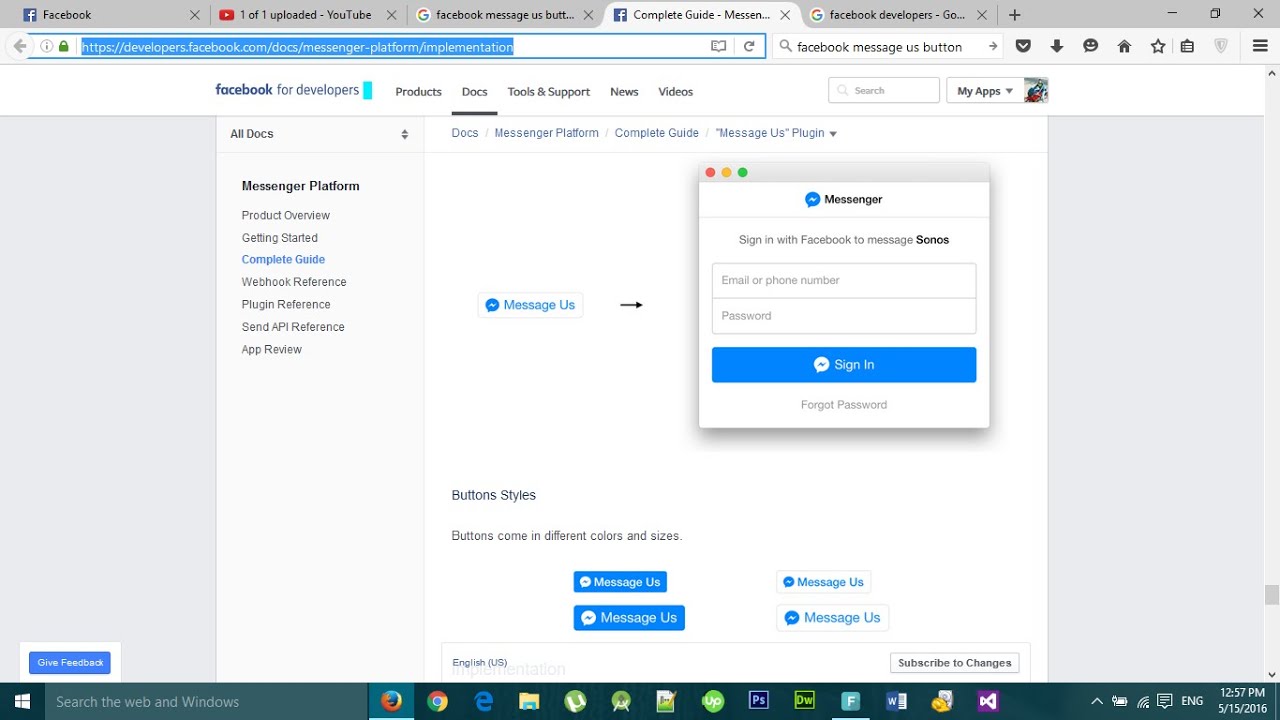The width and height of the screenshot is (1280, 720).
Task: Click Subscribe to Changes button
Action: point(955,662)
